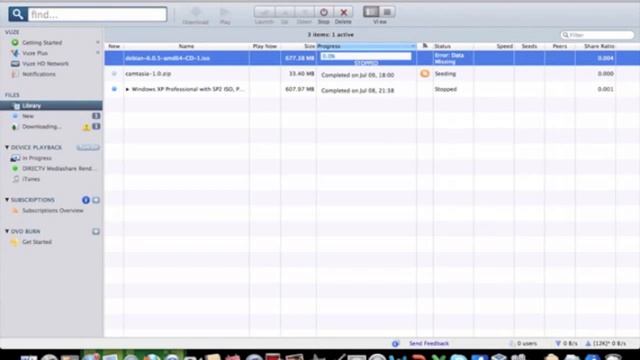Click the green DIRECTV device icon

[15, 169]
